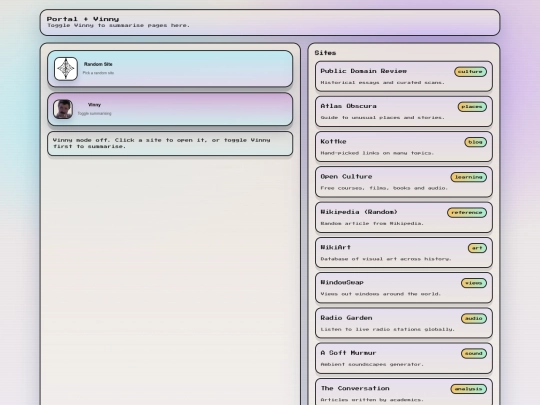Click the Portal + Vinny header title
The width and height of the screenshot is (540, 405).
click(x=83, y=19)
